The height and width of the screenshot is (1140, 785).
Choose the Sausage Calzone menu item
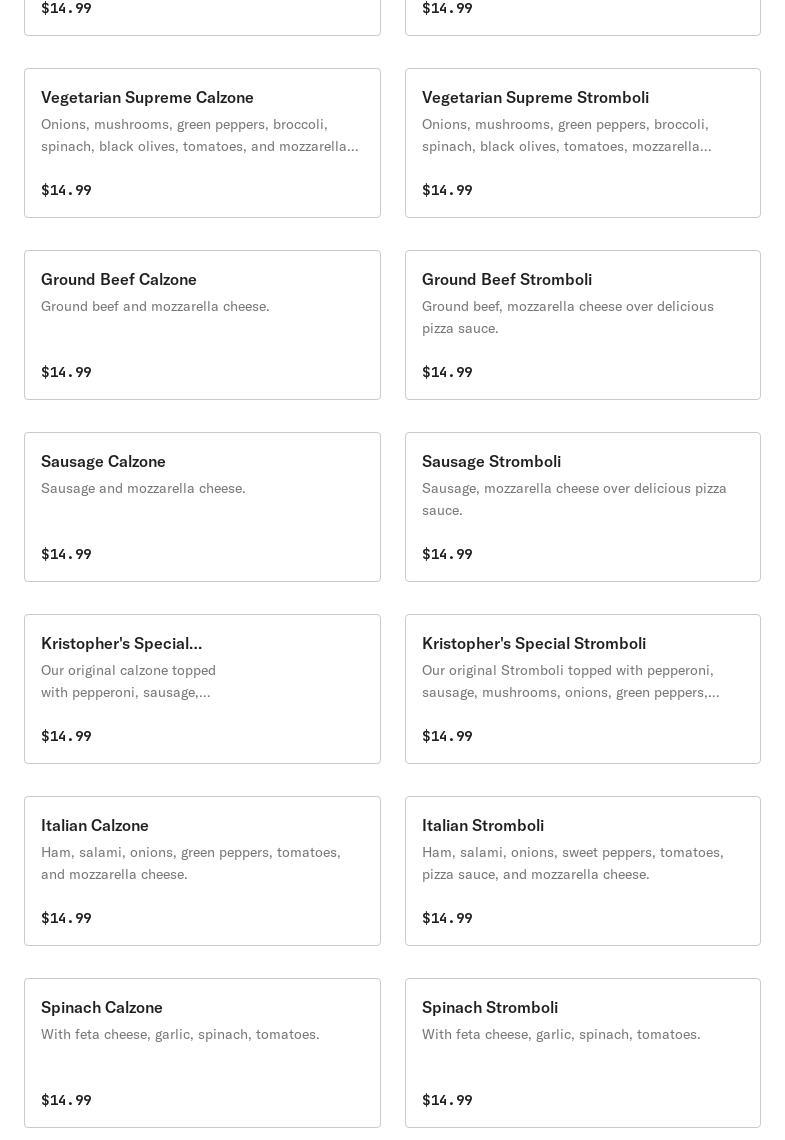[x=202, y=507]
